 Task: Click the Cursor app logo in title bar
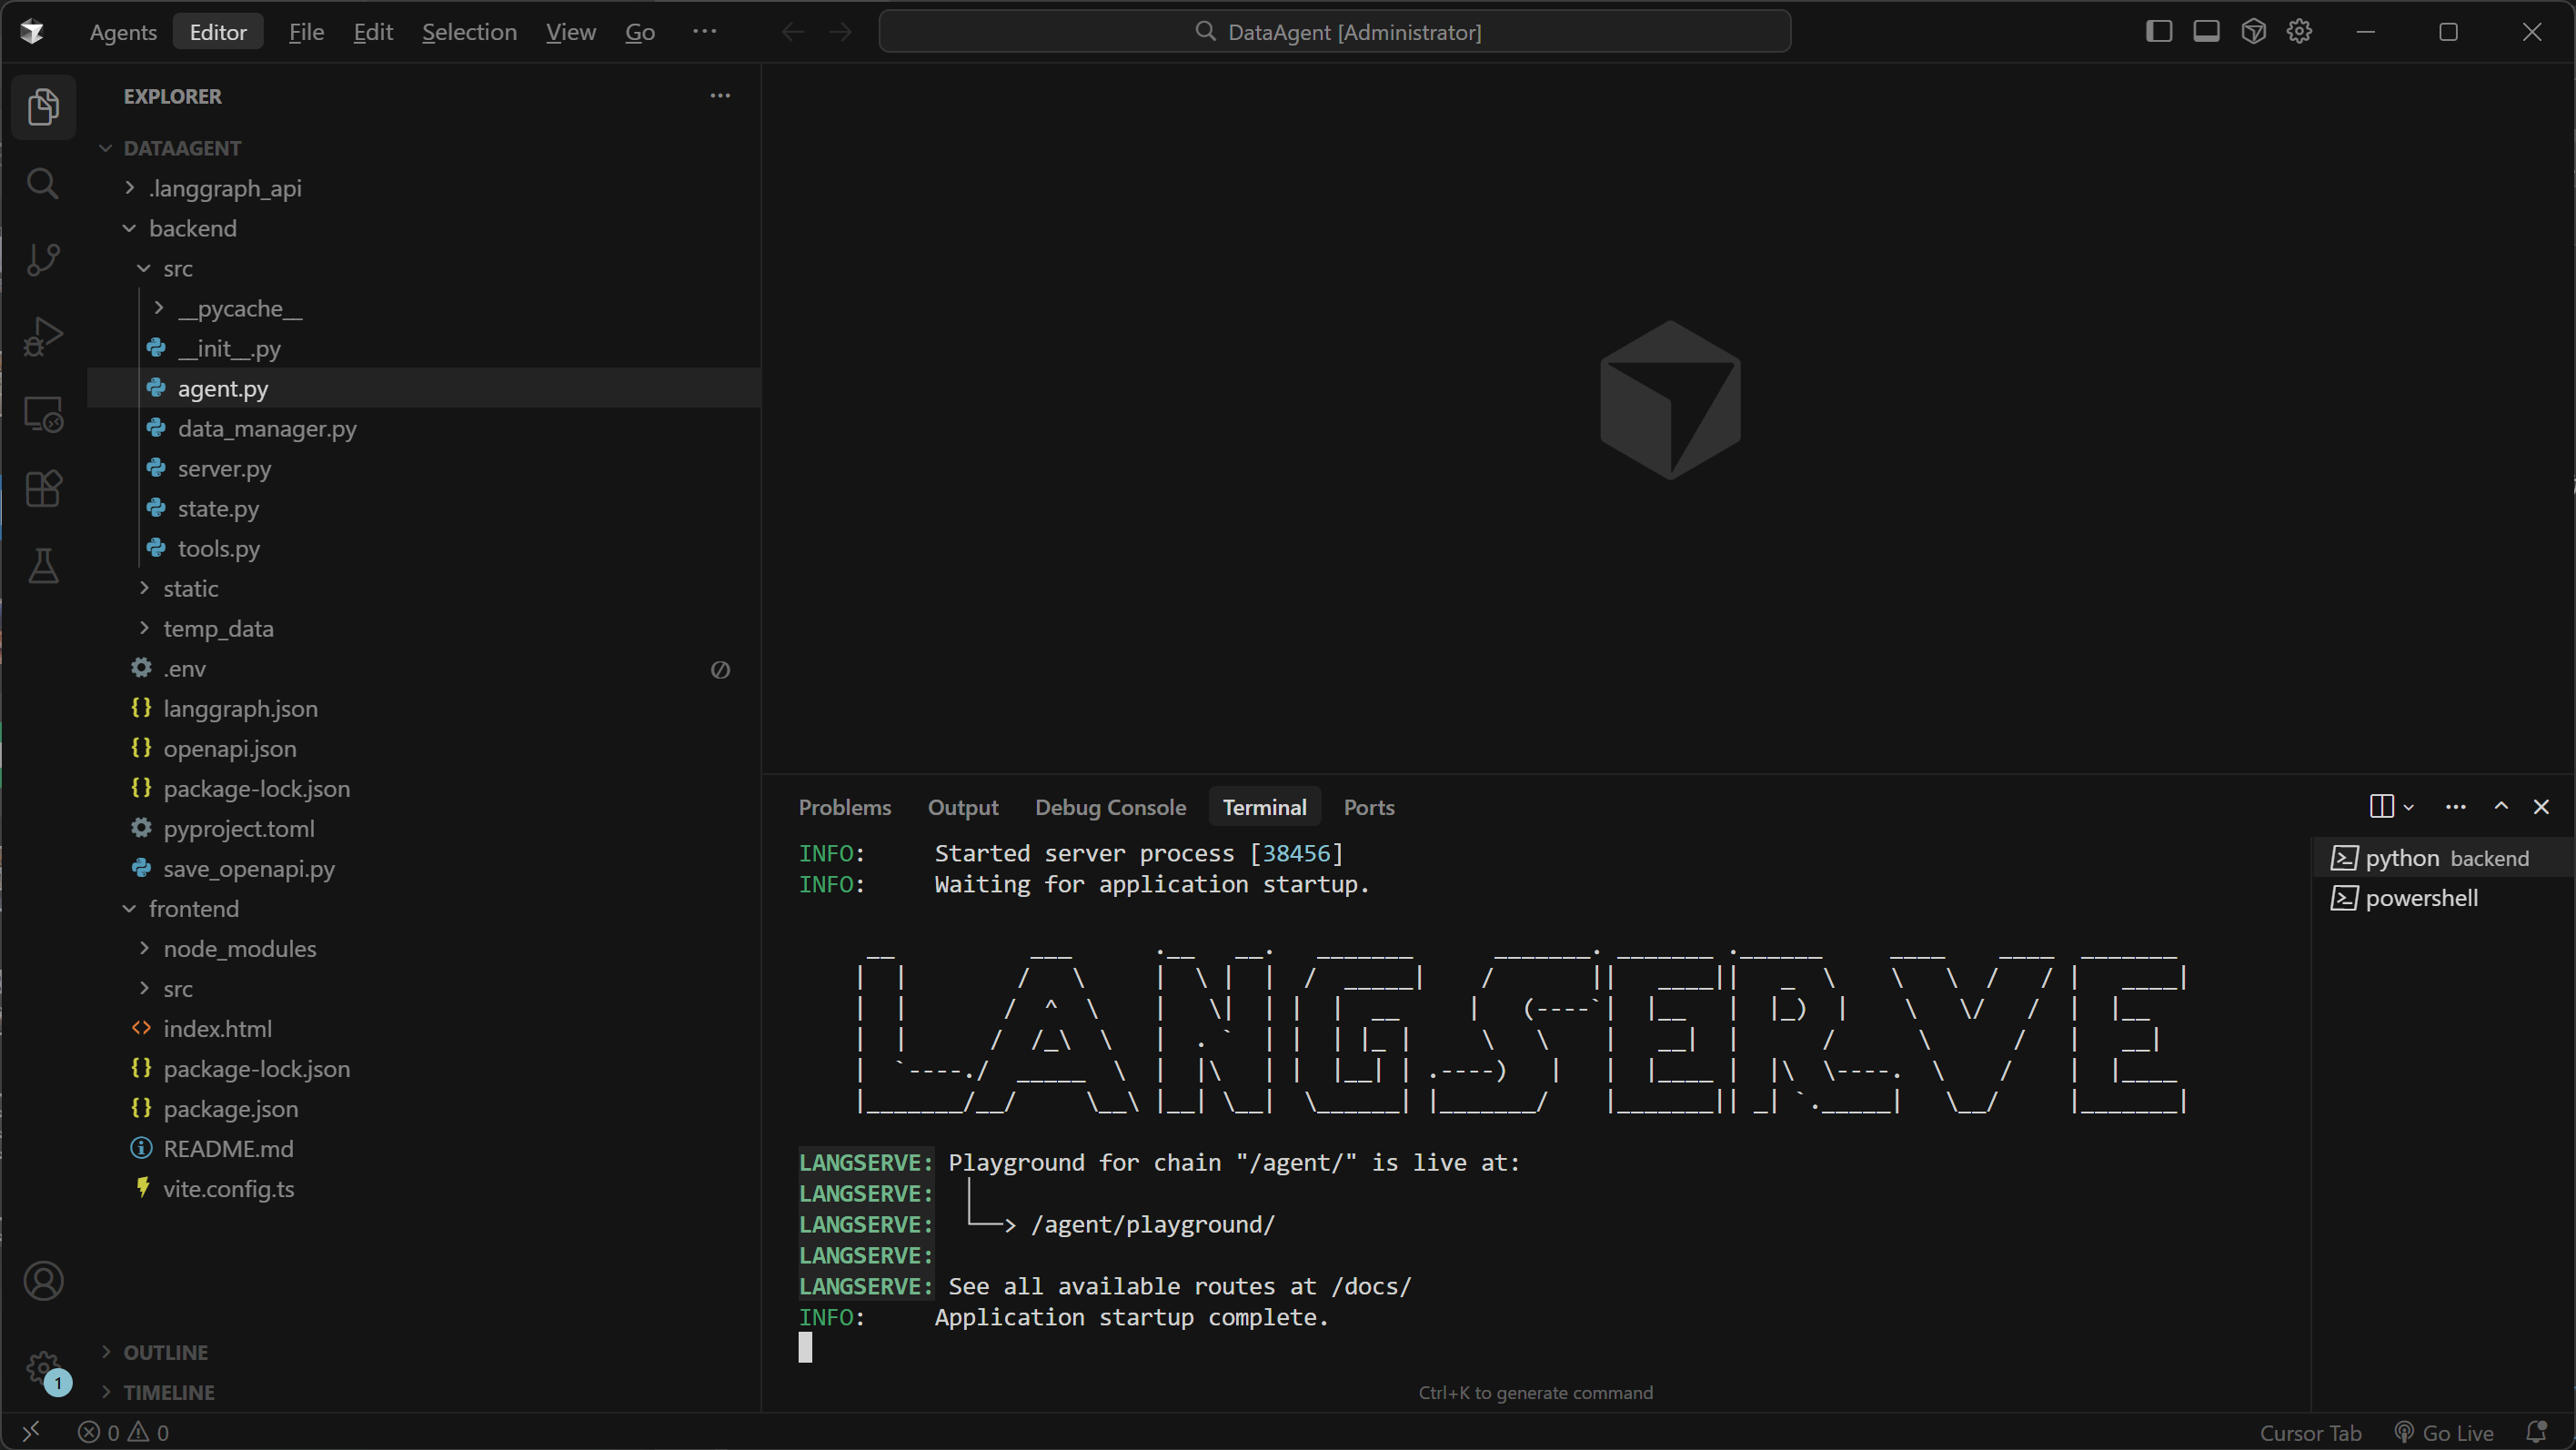pyautogui.click(x=31, y=32)
